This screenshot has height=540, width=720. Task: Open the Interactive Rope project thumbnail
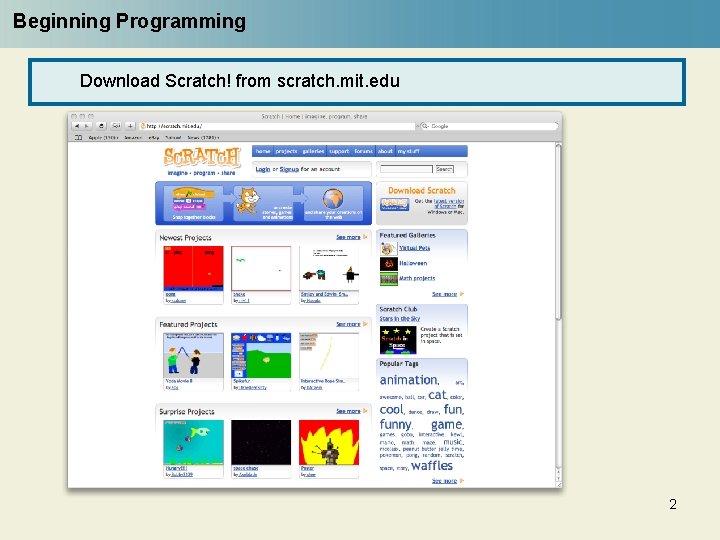click(329, 355)
